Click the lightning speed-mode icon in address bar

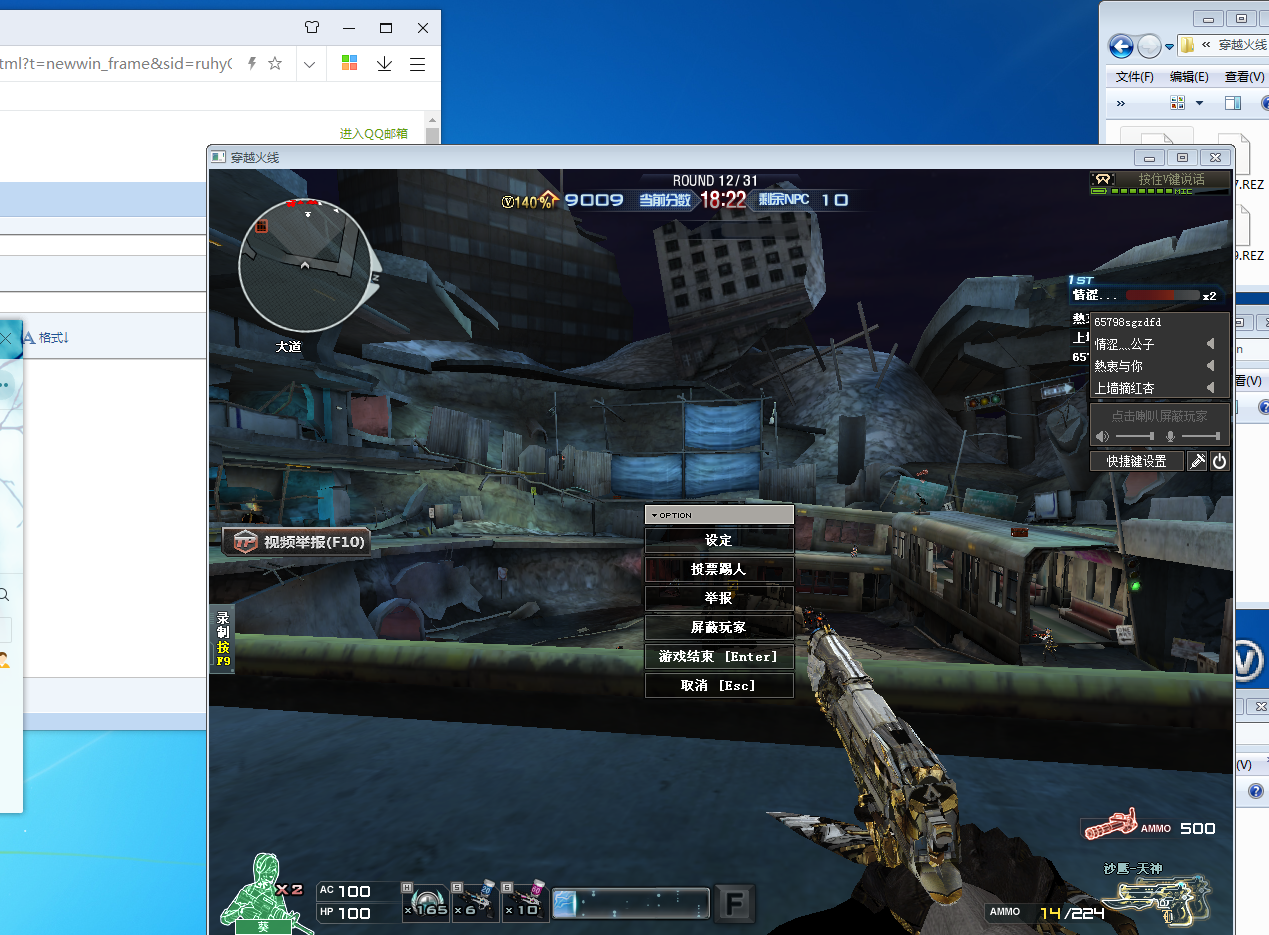tap(252, 64)
